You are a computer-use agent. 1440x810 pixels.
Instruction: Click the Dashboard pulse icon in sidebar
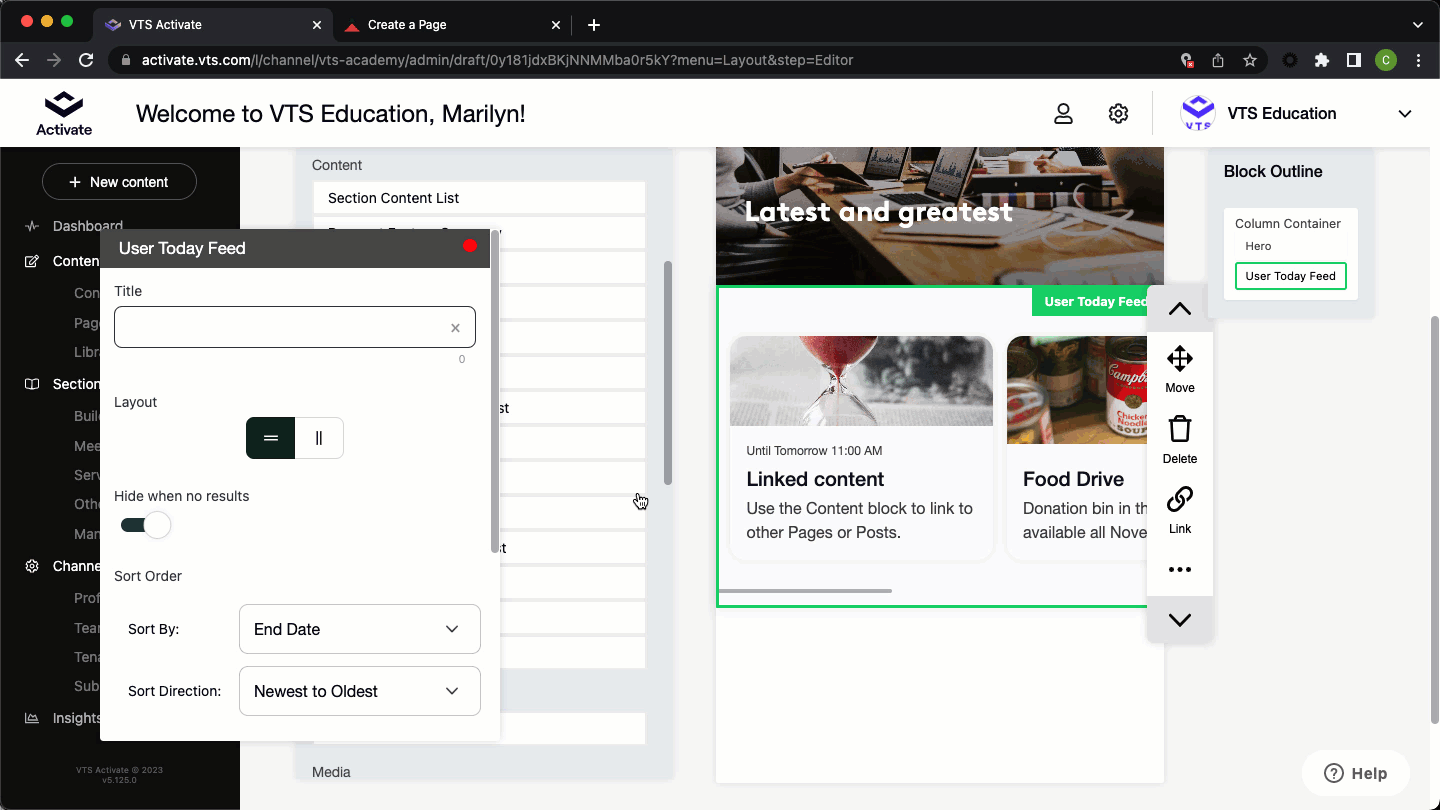32,226
